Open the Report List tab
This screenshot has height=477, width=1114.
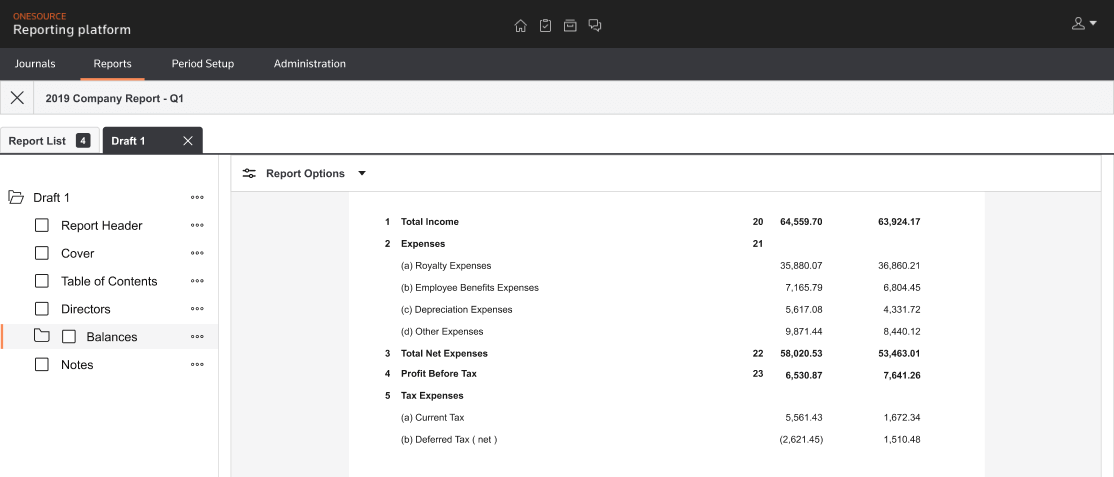pos(37,141)
